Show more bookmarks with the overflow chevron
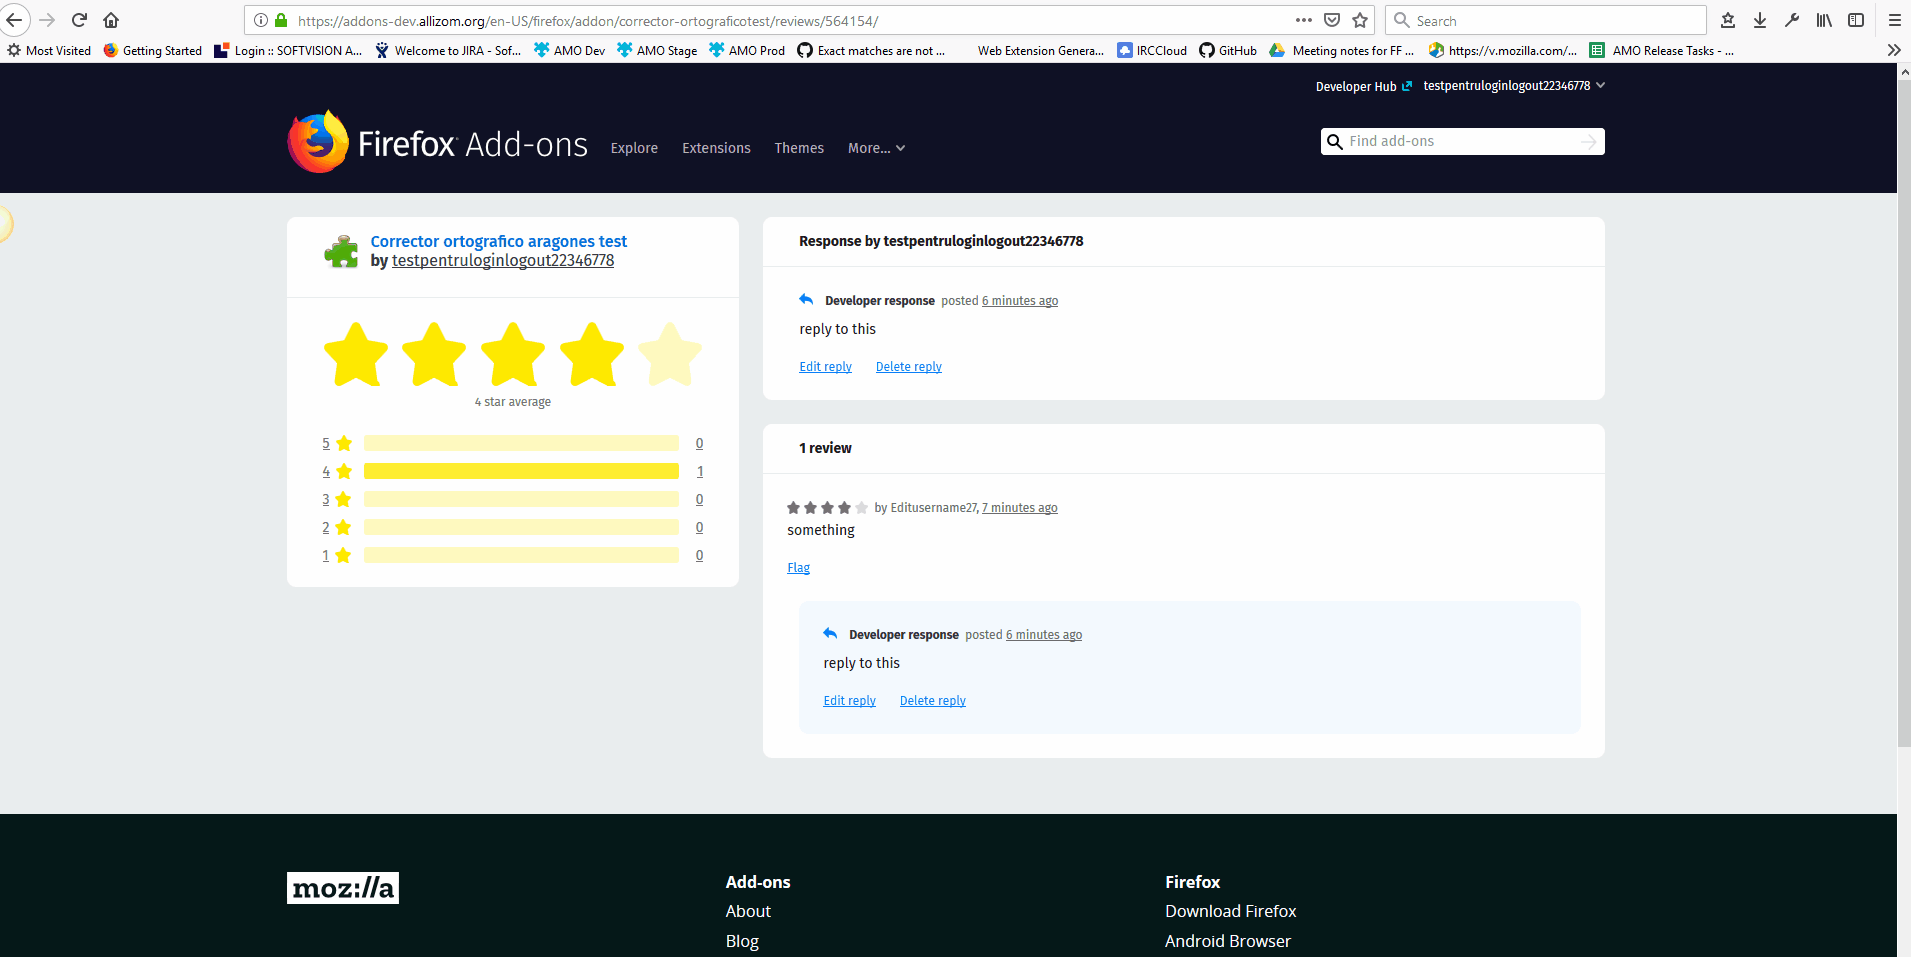Viewport: 1911px width, 957px height. tap(1894, 50)
